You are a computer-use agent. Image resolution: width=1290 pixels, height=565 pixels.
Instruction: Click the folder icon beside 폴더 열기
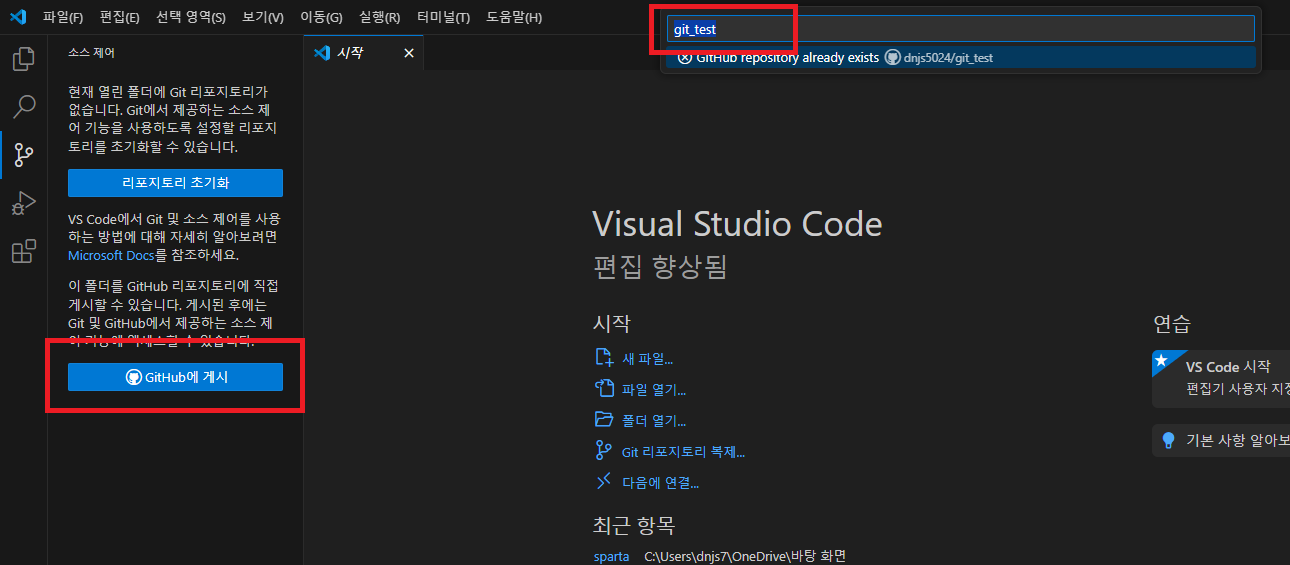[603, 420]
